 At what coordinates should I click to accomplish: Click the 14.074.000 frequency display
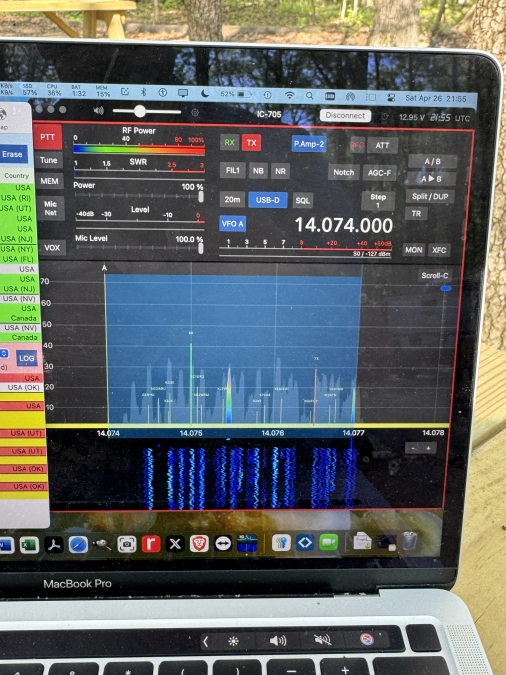click(344, 225)
